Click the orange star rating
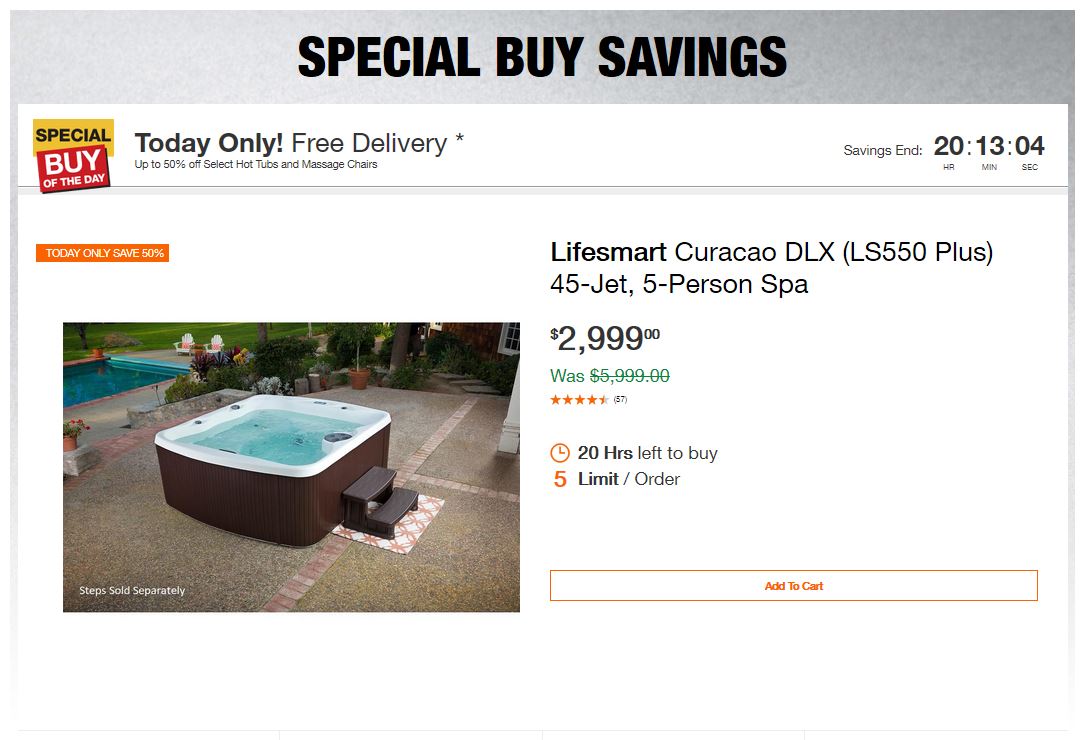The width and height of the screenshot is (1086, 740). click(579, 400)
